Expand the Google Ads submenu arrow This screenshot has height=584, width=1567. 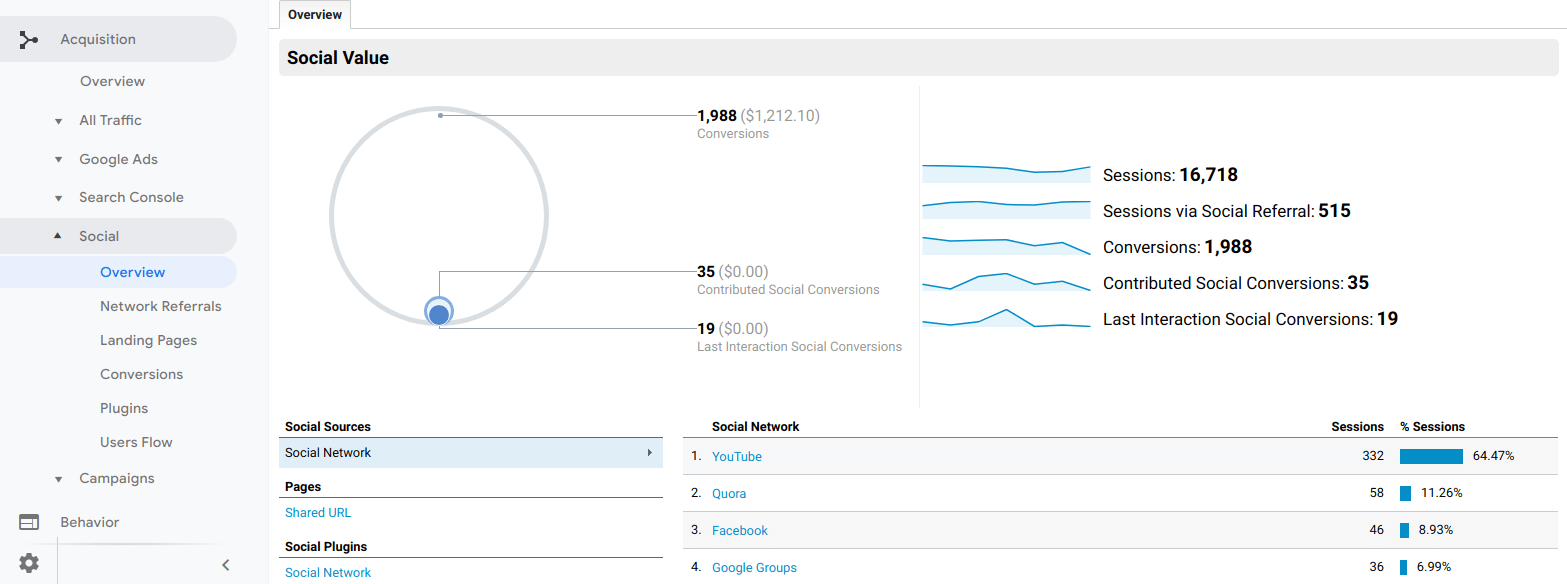click(x=58, y=160)
